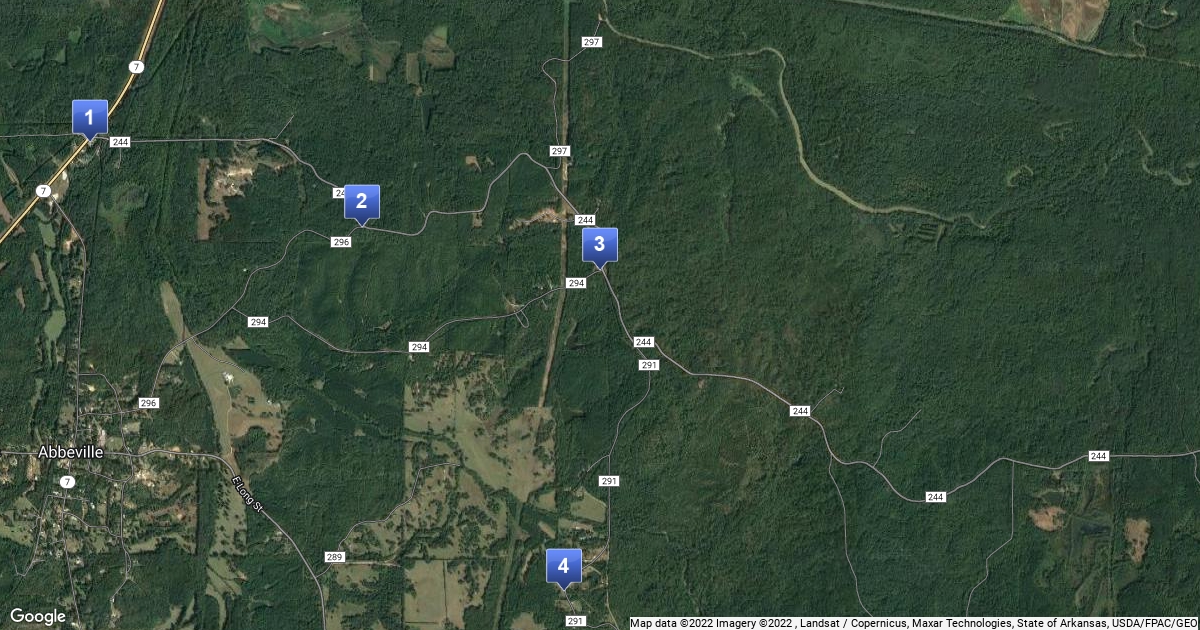1200x630 pixels.
Task: Click the 289 road shield
Action: [x=335, y=557]
